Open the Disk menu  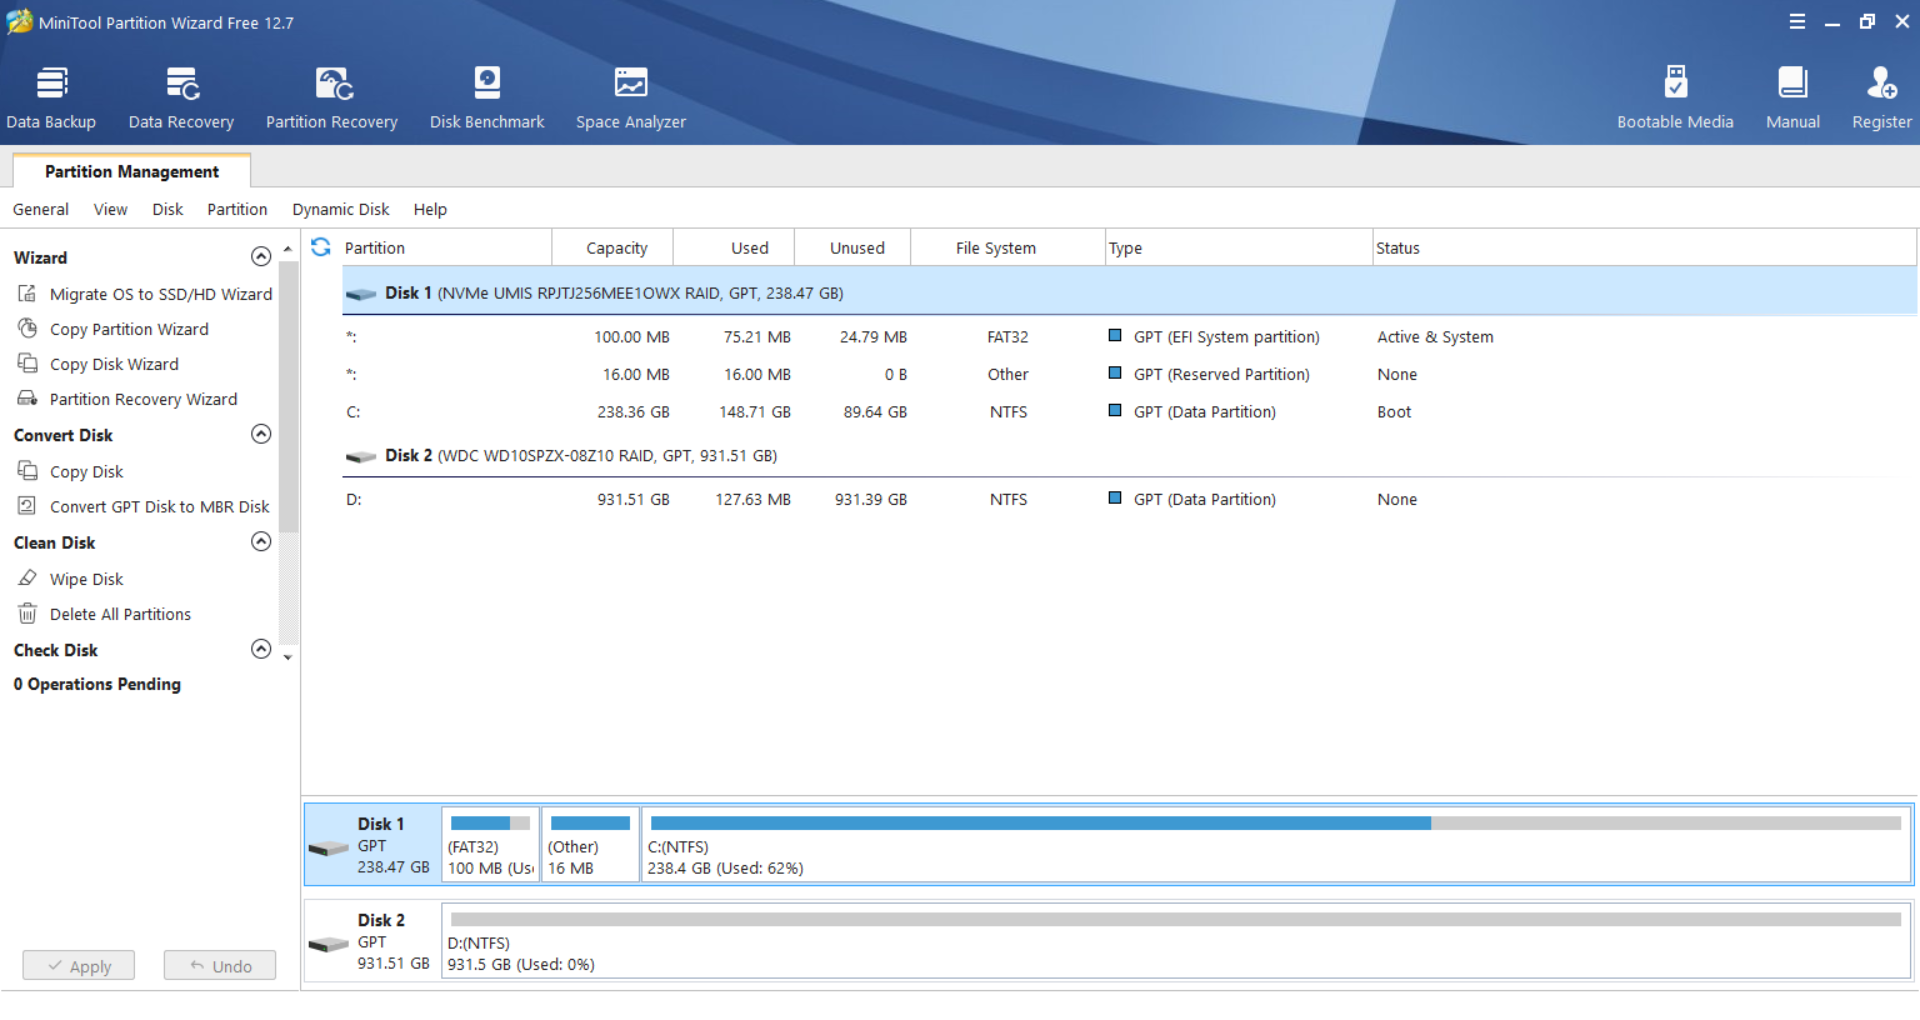point(167,209)
